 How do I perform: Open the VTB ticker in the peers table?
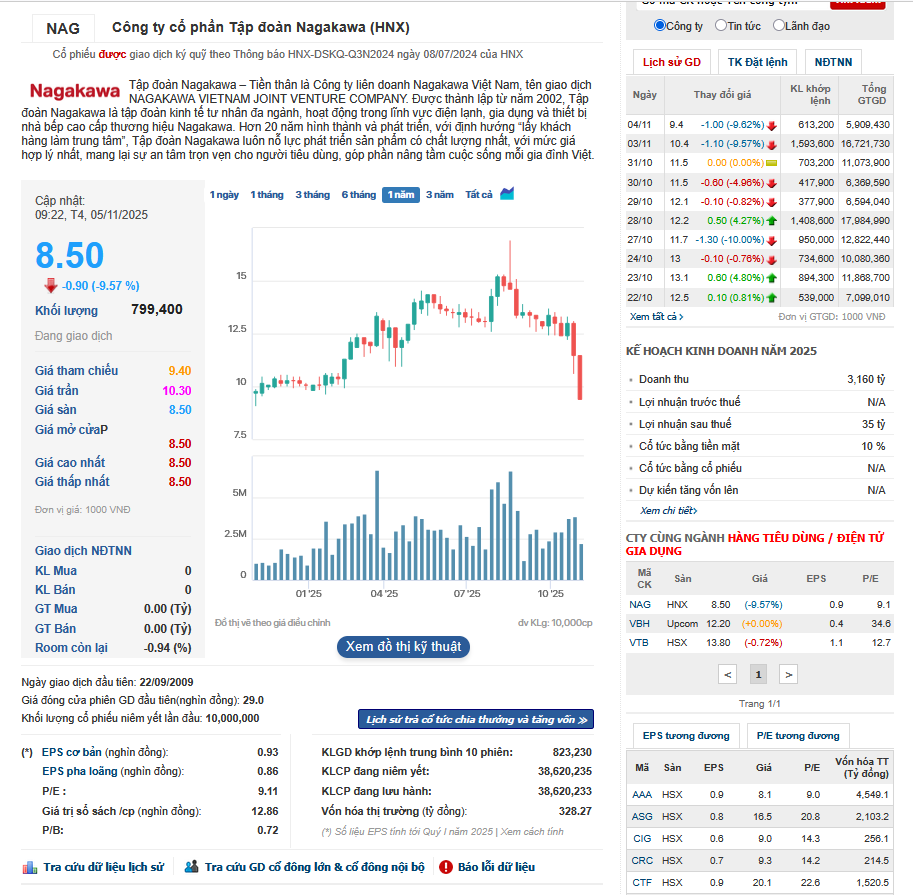[x=639, y=643]
